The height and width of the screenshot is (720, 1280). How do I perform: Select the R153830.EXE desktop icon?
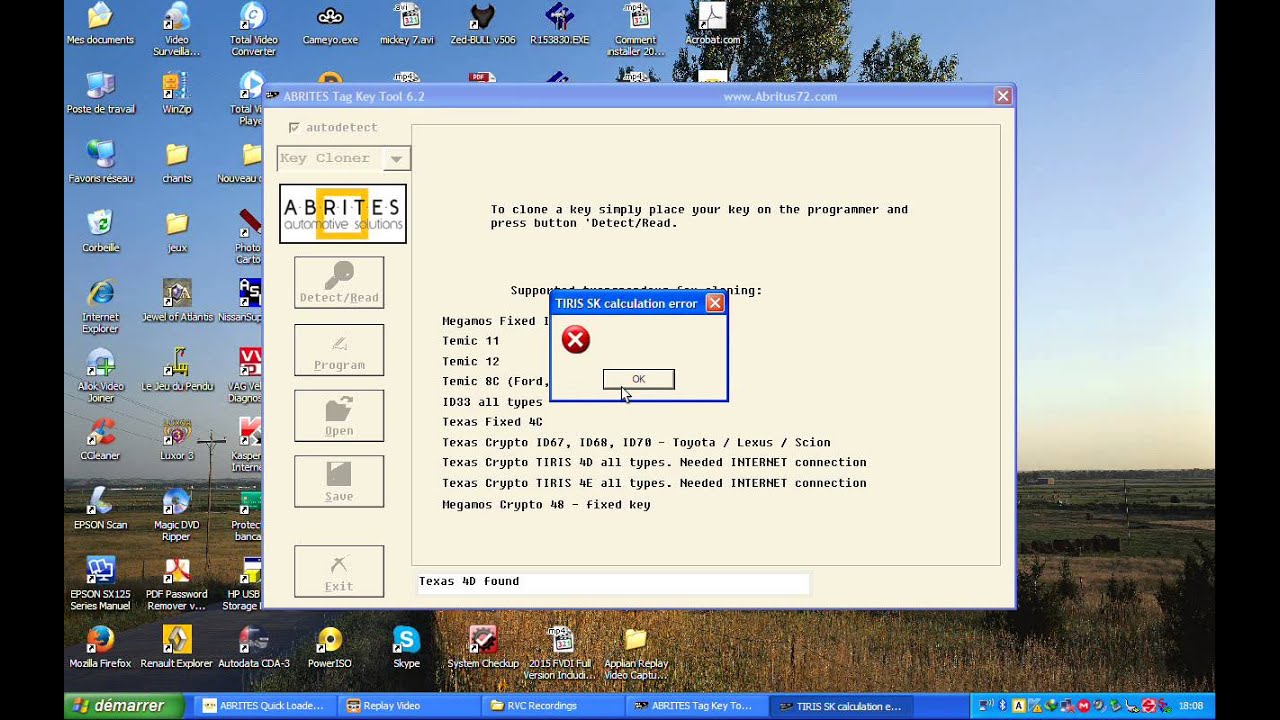(x=560, y=25)
